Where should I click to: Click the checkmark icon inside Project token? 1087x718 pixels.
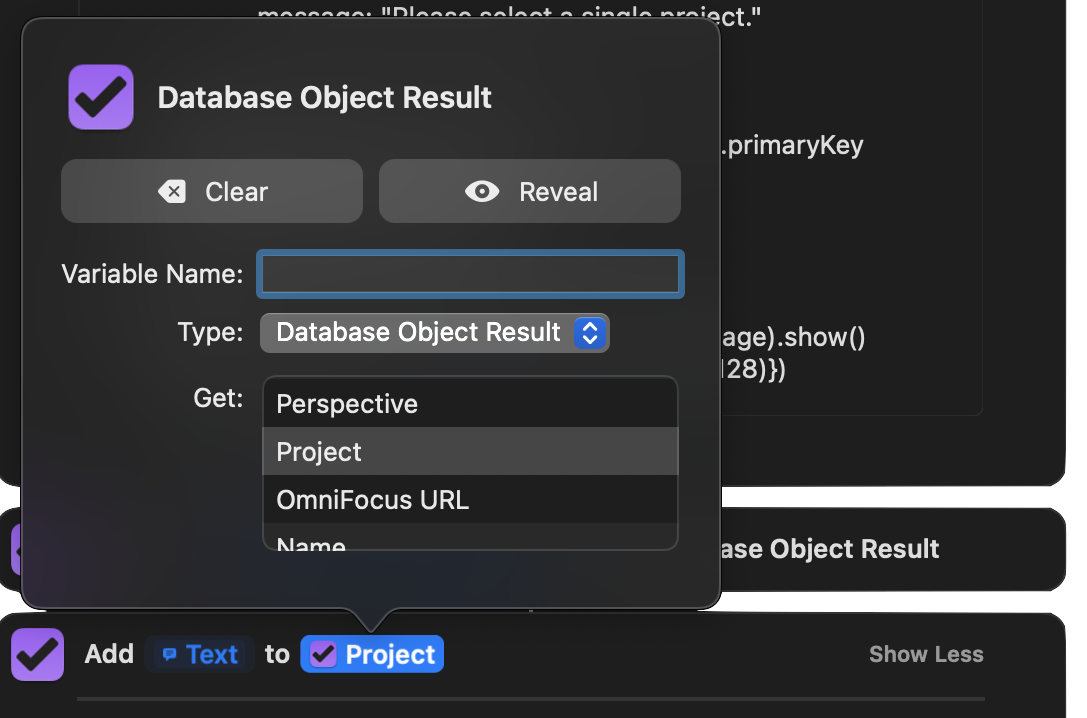click(x=322, y=655)
